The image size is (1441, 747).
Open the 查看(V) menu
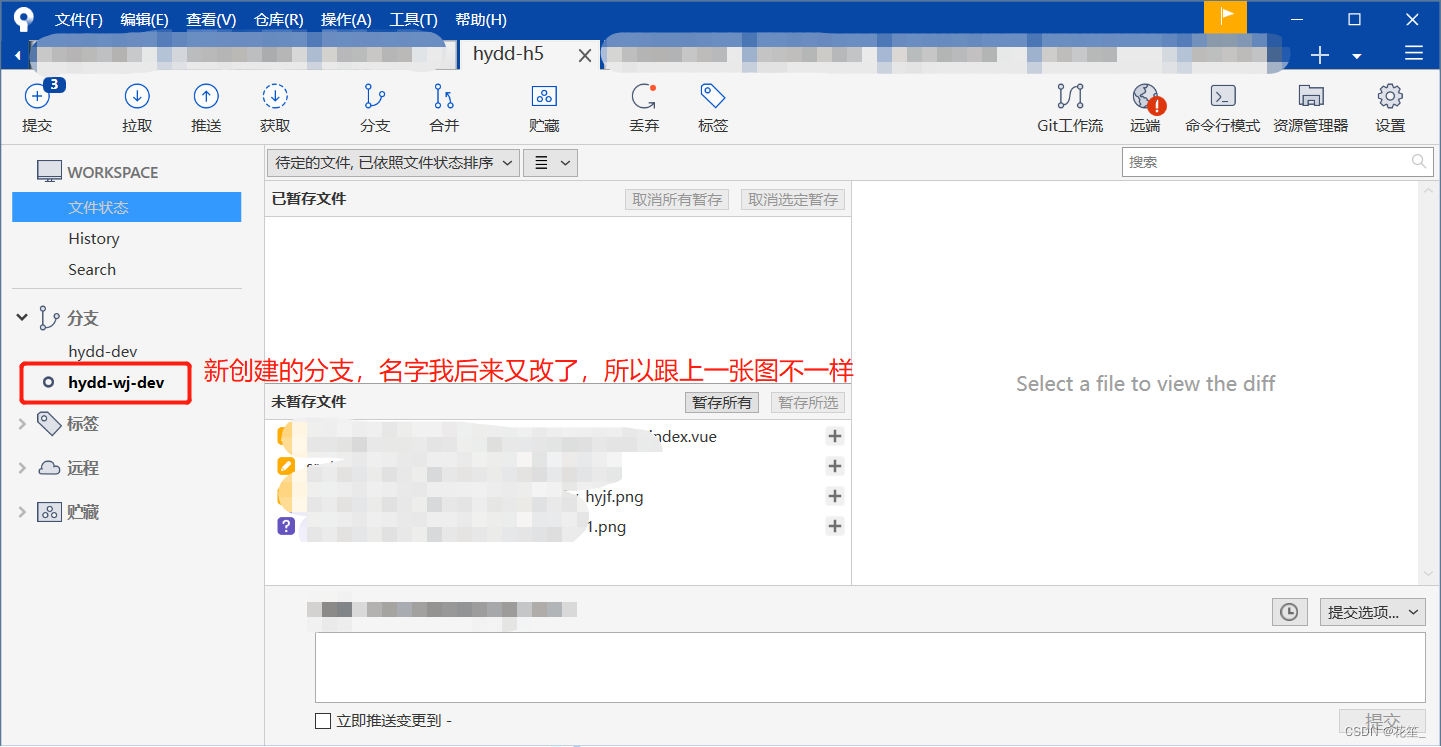211,20
